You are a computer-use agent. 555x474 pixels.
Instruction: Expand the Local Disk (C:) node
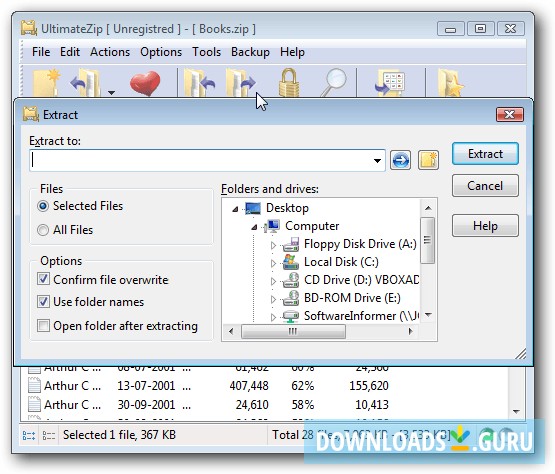[273, 263]
